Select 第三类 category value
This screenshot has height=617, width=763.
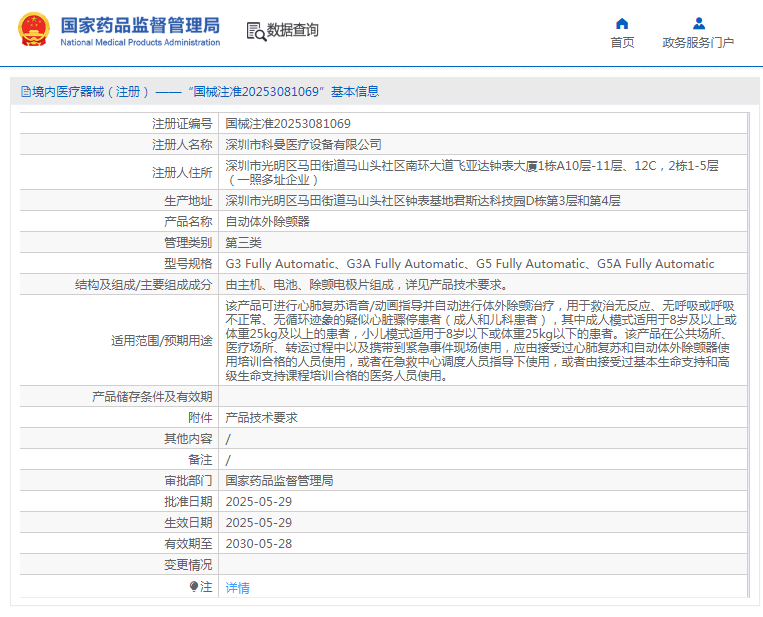click(x=243, y=242)
